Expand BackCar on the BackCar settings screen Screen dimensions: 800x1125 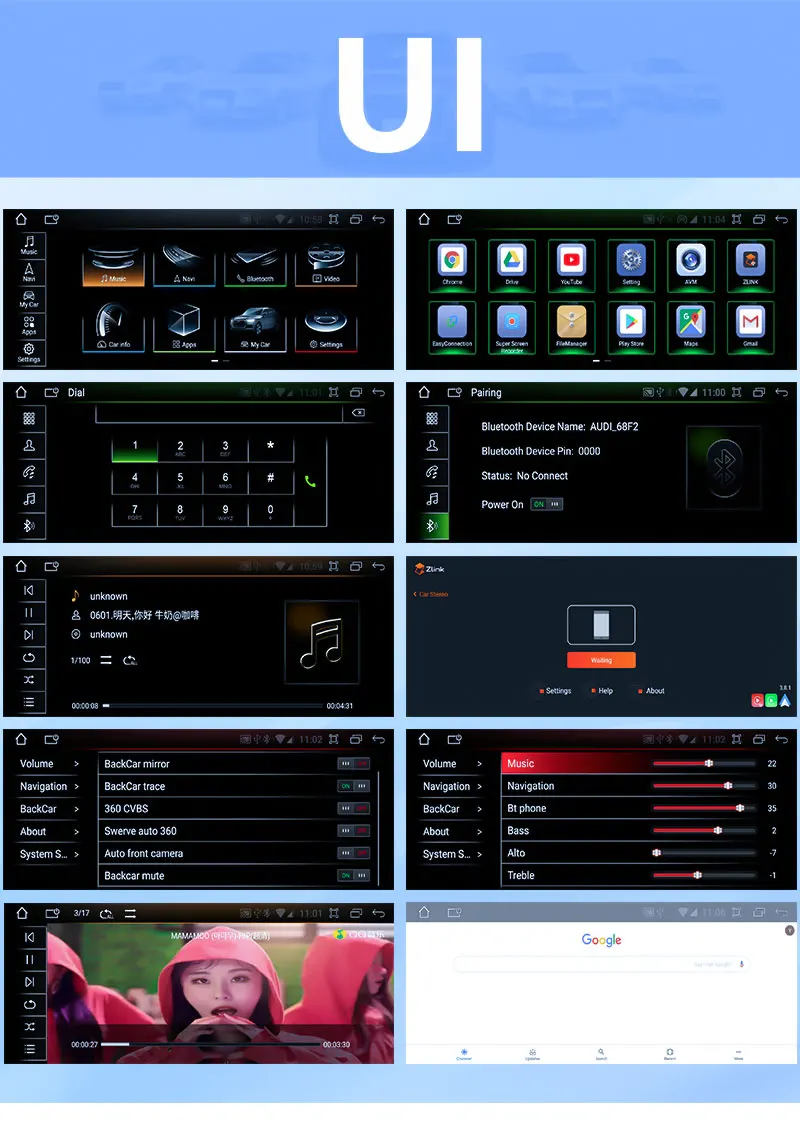pyautogui.click(x=49, y=809)
